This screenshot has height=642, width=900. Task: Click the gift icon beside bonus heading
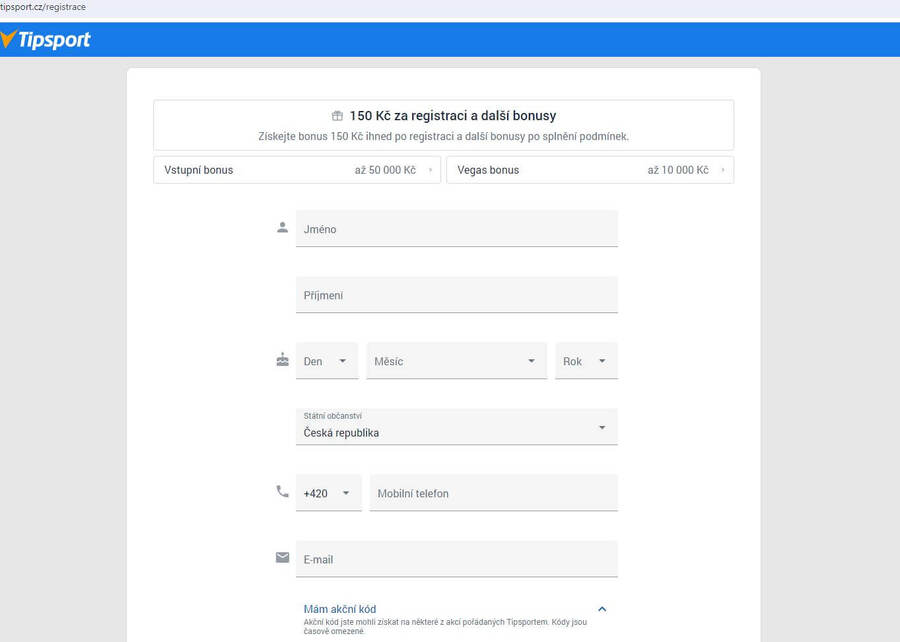[338, 116]
